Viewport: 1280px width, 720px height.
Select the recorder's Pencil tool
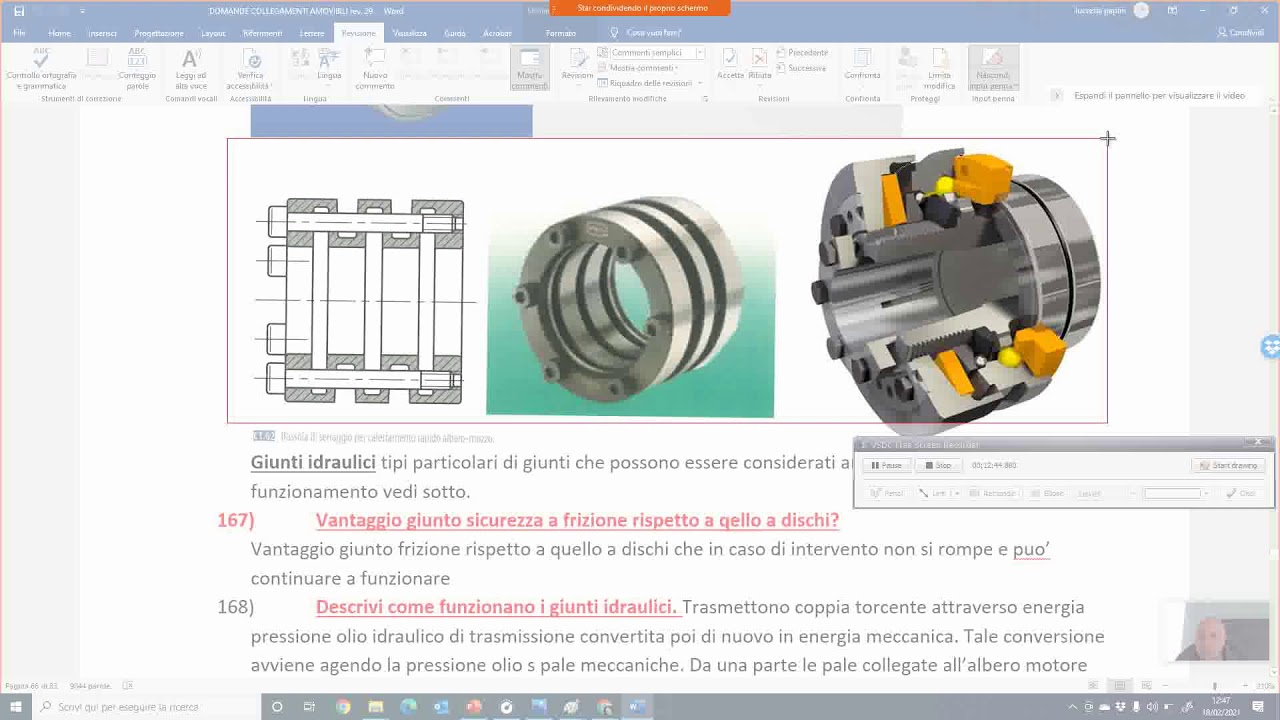click(x=887, y=493)
